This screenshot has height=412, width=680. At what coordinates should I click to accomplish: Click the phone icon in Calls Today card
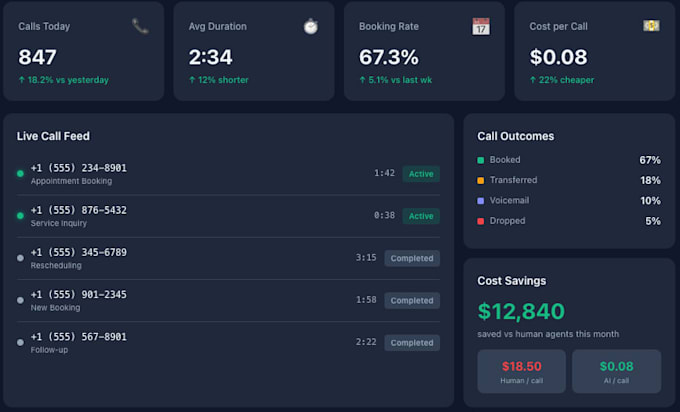[140, 26]
